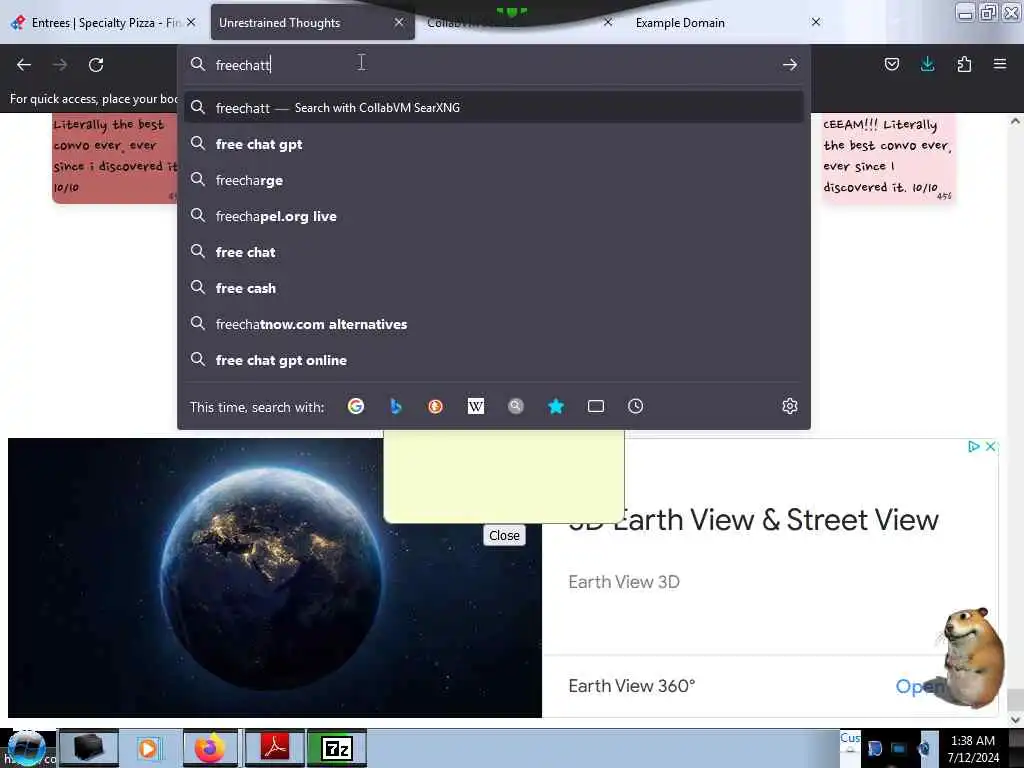Search history using the clock icon
Viewport: 1024px width, 768px height.
point(635,406)
